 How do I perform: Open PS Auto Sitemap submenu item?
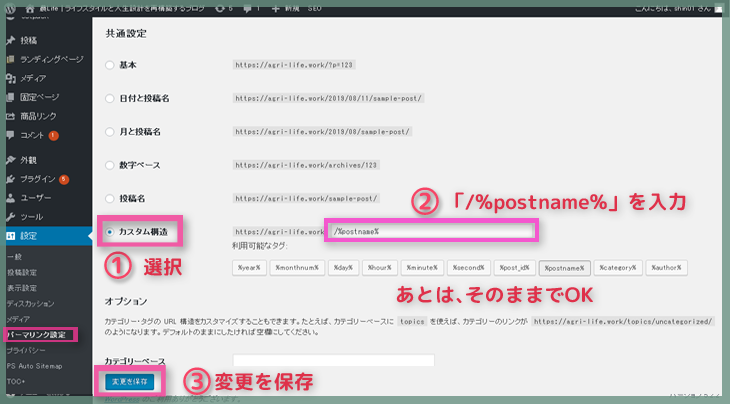34,366
